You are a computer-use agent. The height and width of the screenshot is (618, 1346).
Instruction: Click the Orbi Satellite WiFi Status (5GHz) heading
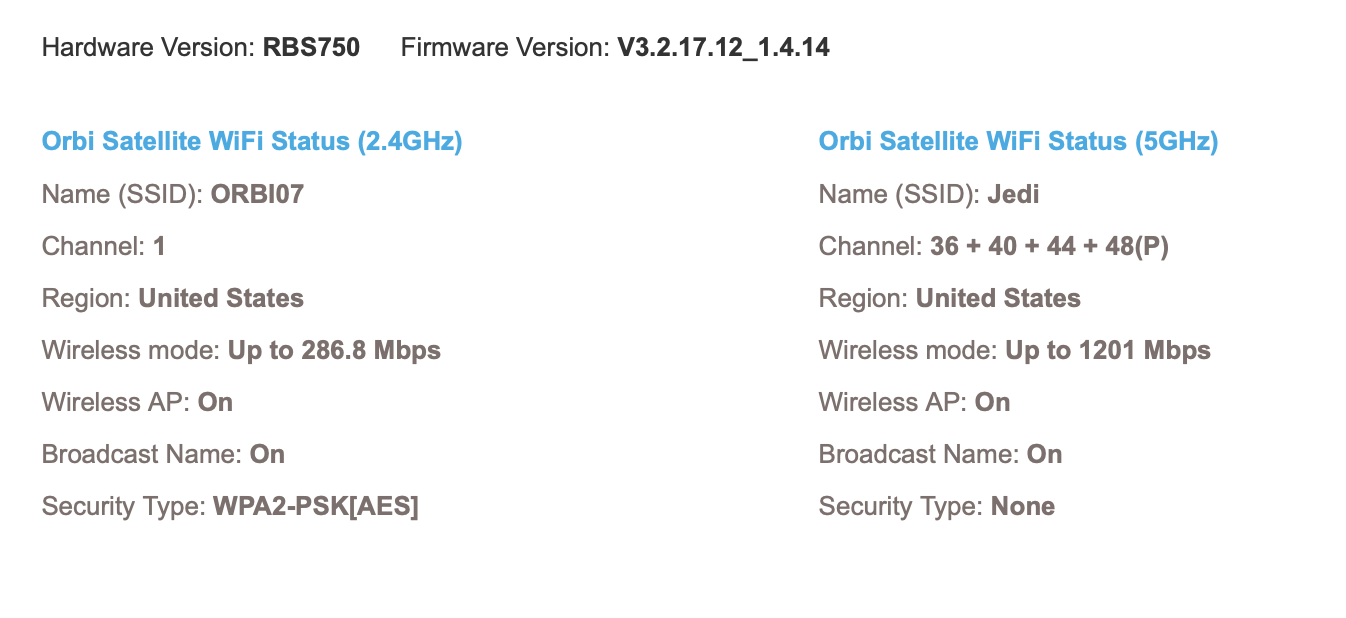(x=1018, y=142)
